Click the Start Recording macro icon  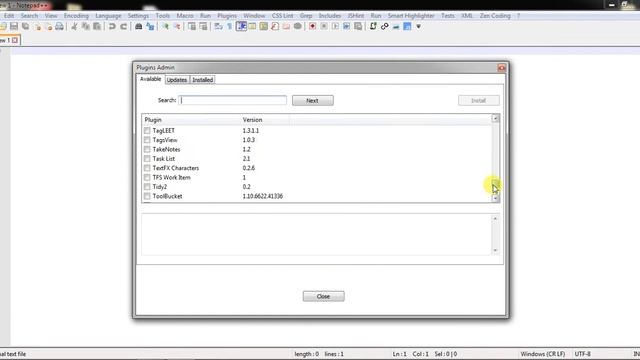[312, 27]
